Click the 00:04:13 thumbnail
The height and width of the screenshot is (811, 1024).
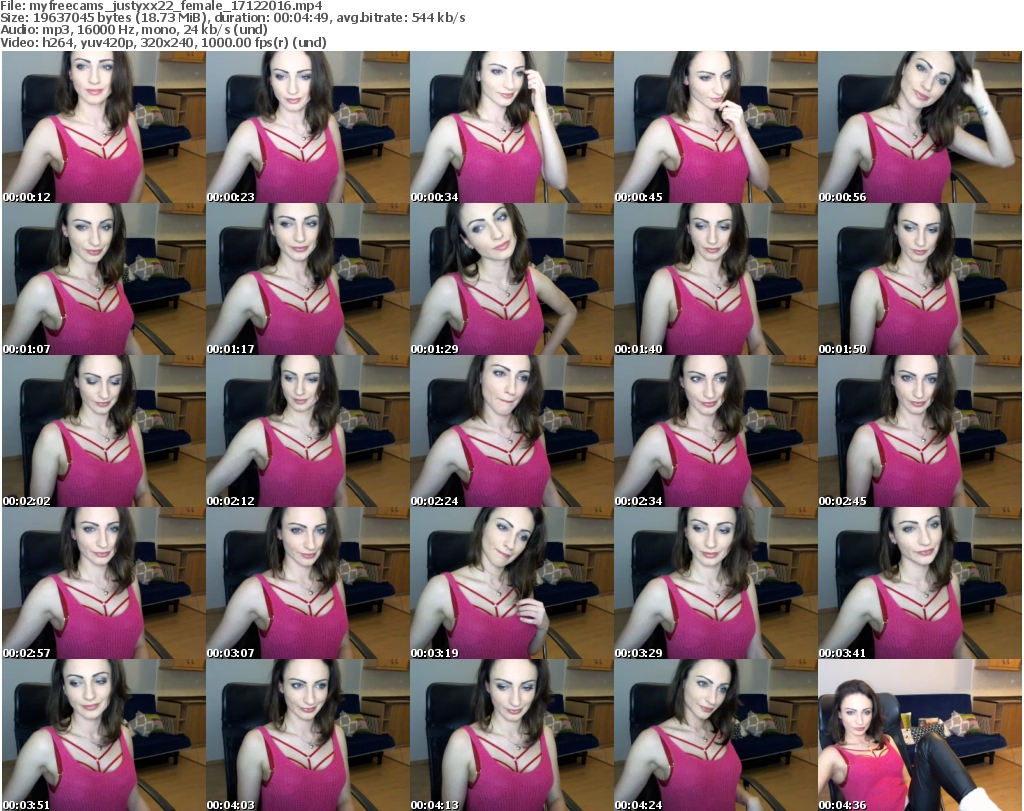tap(511, 735)
